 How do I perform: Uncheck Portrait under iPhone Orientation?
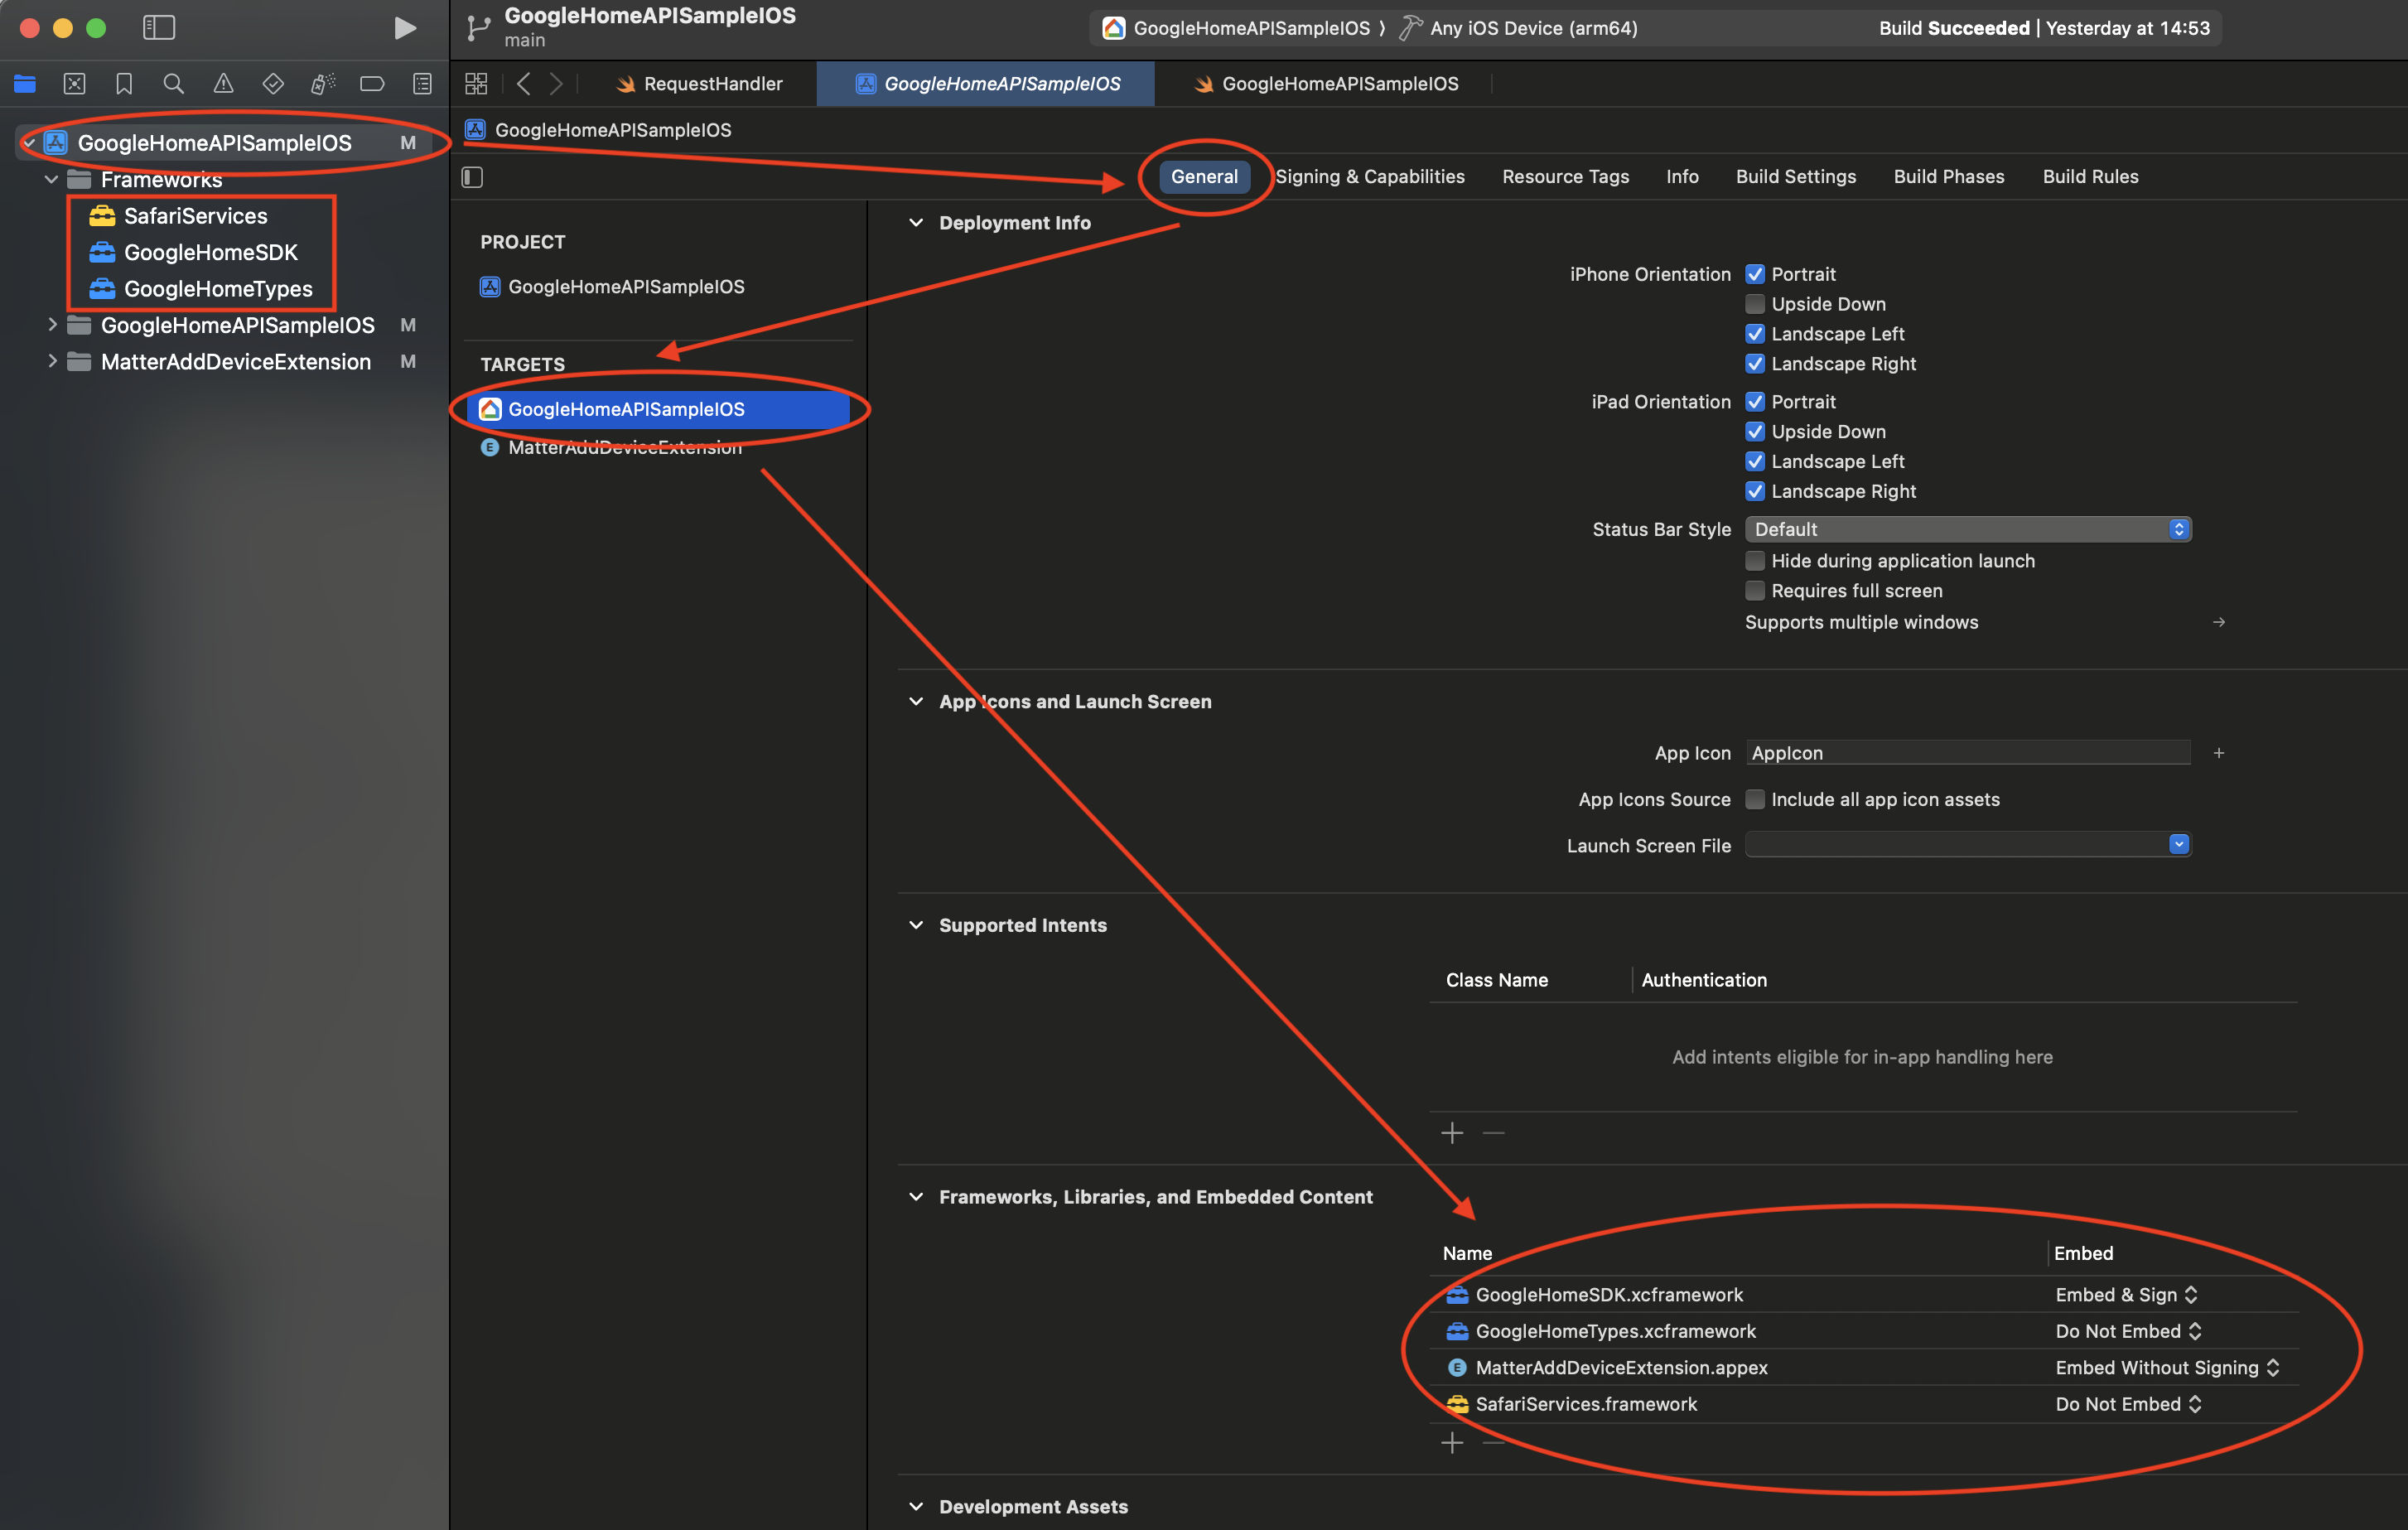(1756, 273)
